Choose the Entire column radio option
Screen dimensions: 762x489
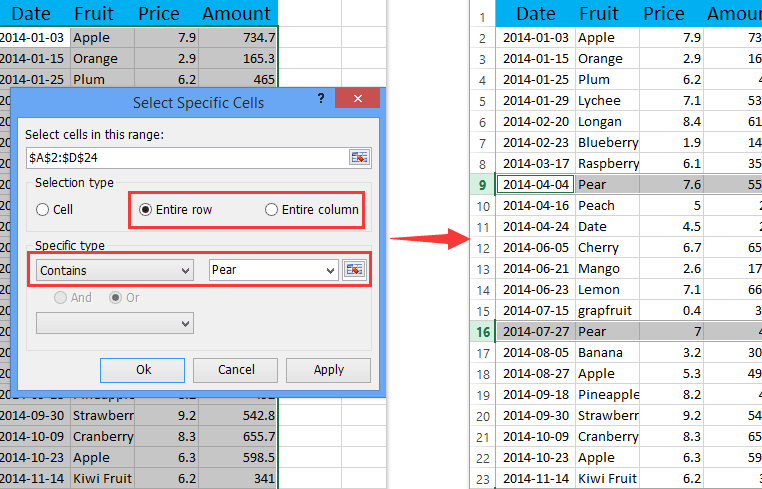312,210
